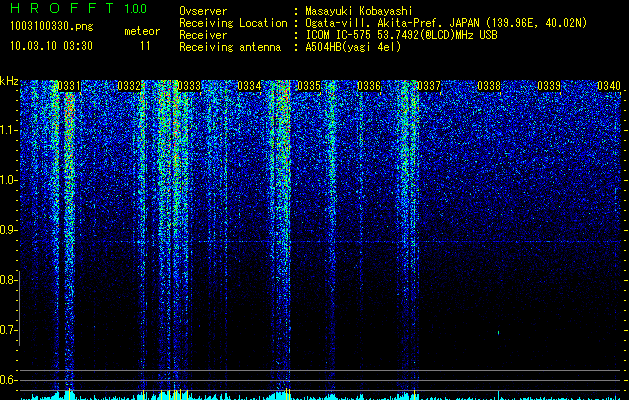The image size is (629, 400).
Task: Click the Receiving Location label
Action: [233, 23]
